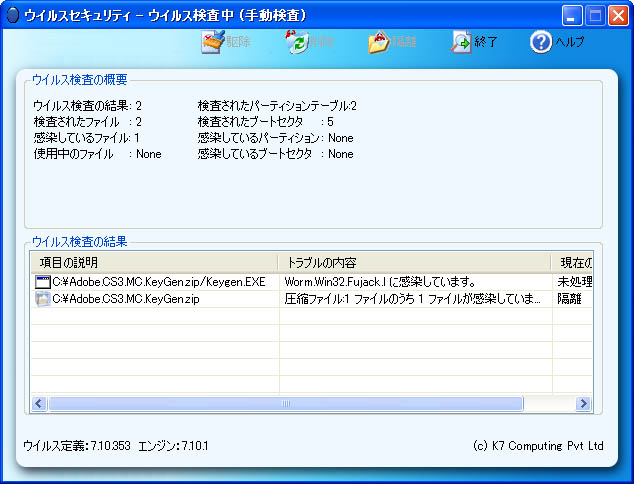Click the 終了 (finish) toolbar icon
Screen dimensions: 634x484
(461, 42)
